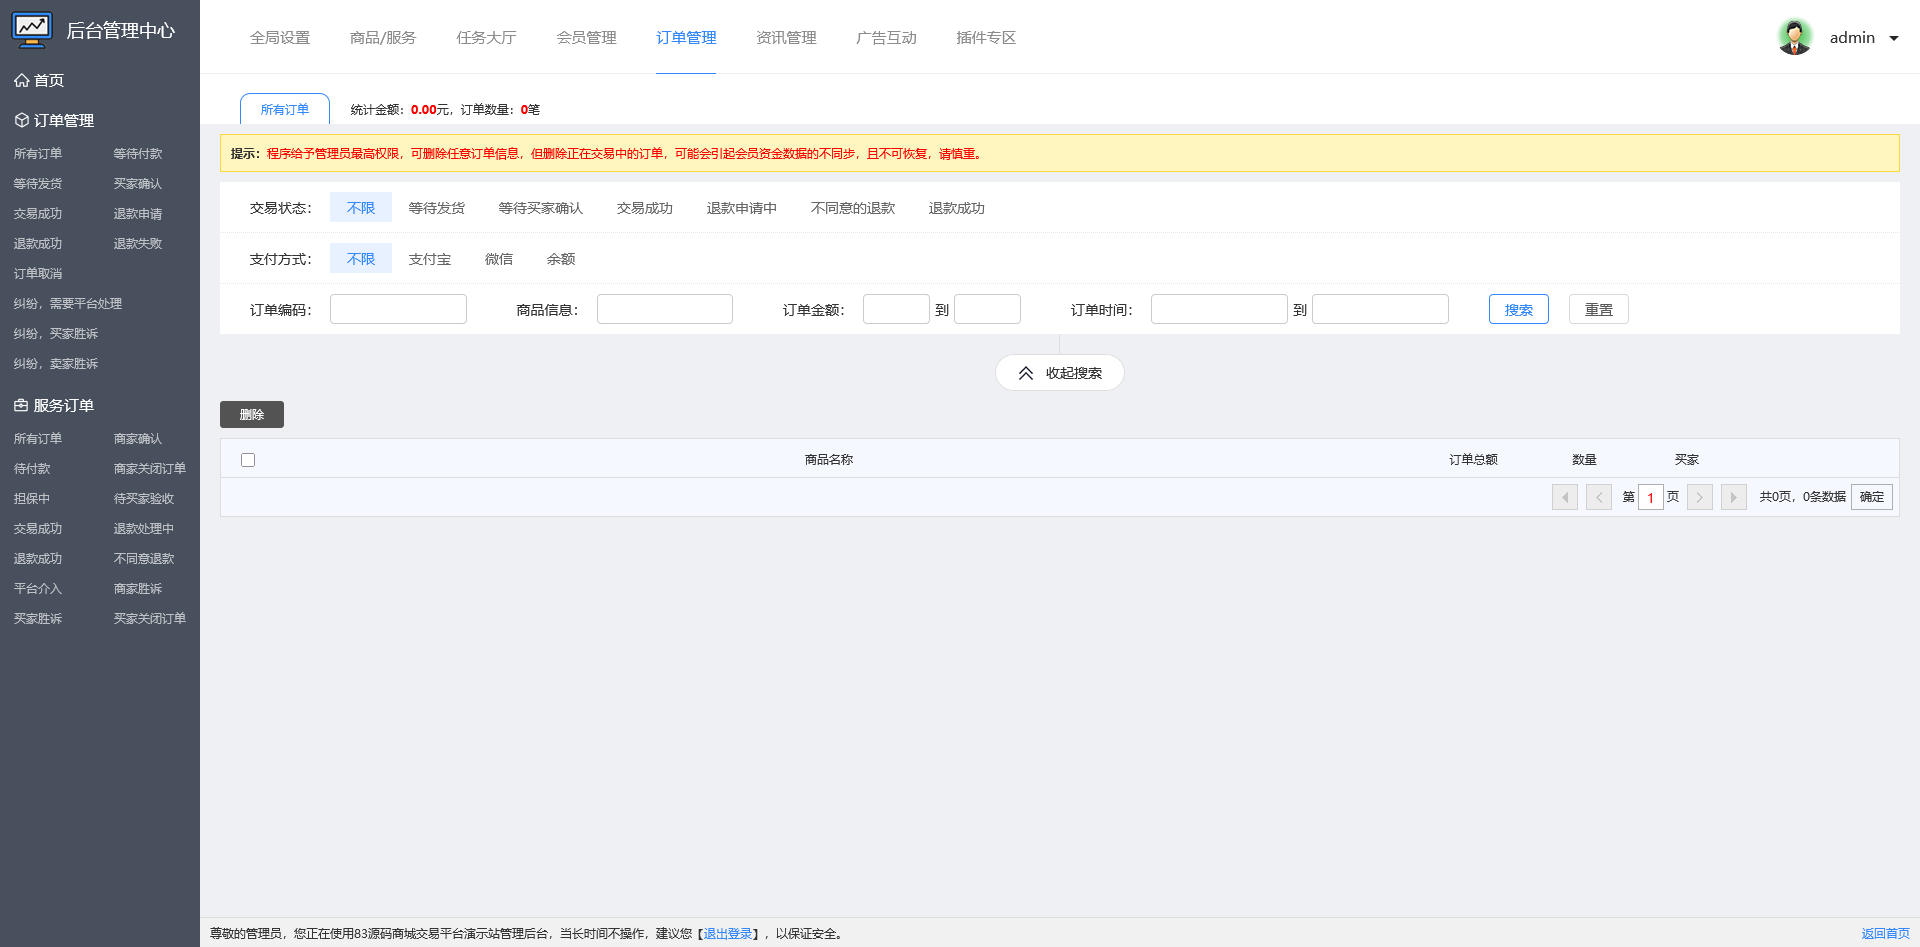Open 商家关闭订单 in sidebar
Screen dimensions: 1920x947
[150, 469]
